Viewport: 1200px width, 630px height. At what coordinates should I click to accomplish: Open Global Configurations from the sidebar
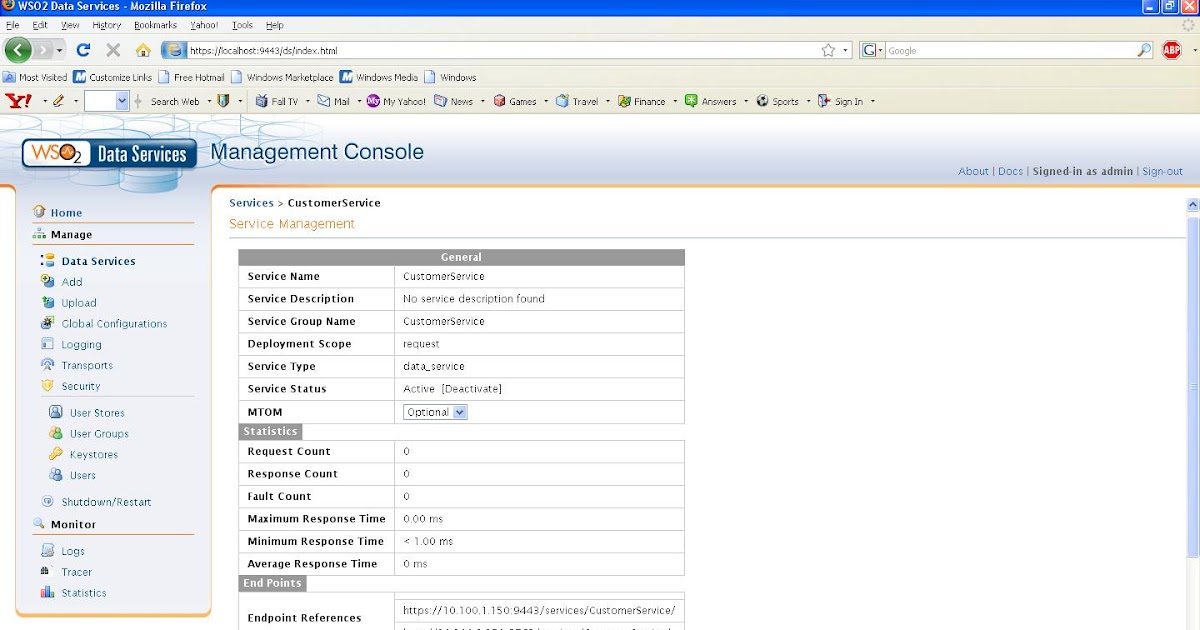click(47, 323)
